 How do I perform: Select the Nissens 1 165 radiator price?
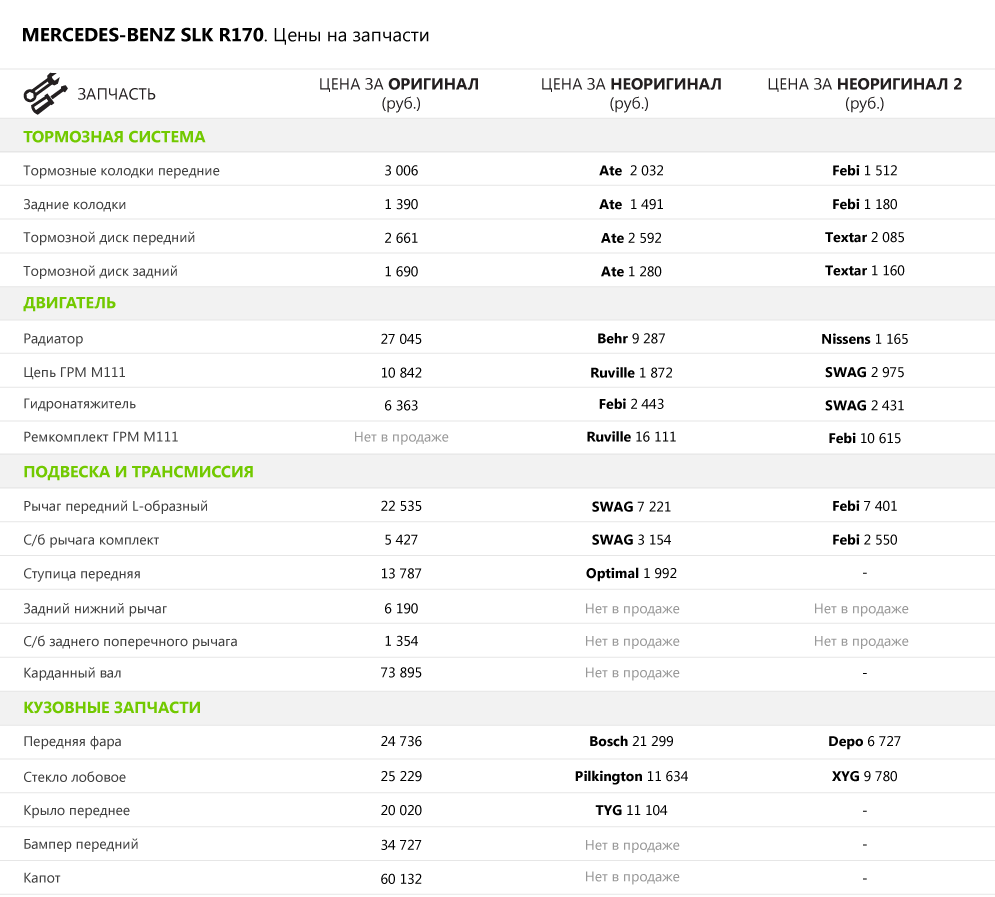[x=864, y=339]
